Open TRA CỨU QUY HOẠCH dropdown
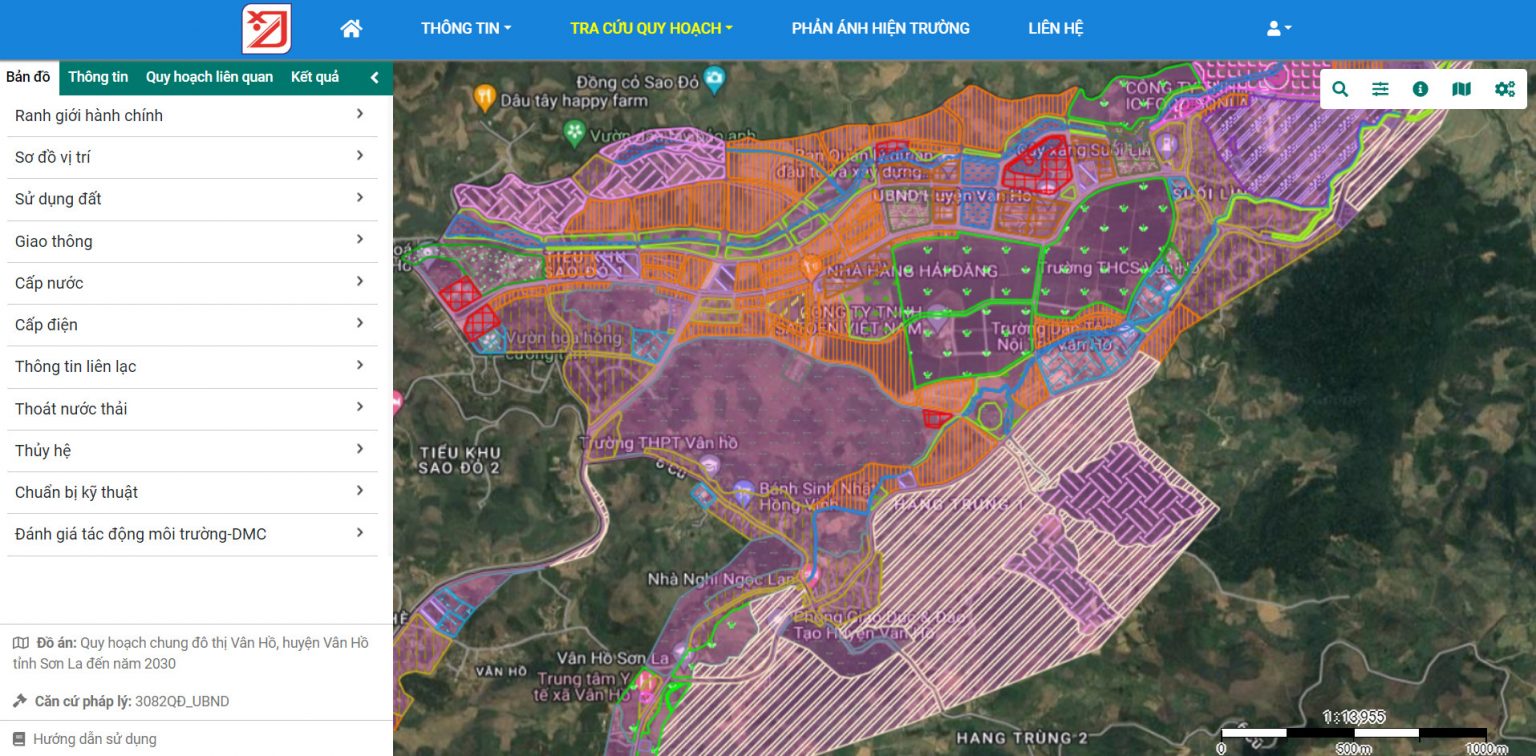Viewport: 1536px width, 756px height. click(x=651, y=29)
